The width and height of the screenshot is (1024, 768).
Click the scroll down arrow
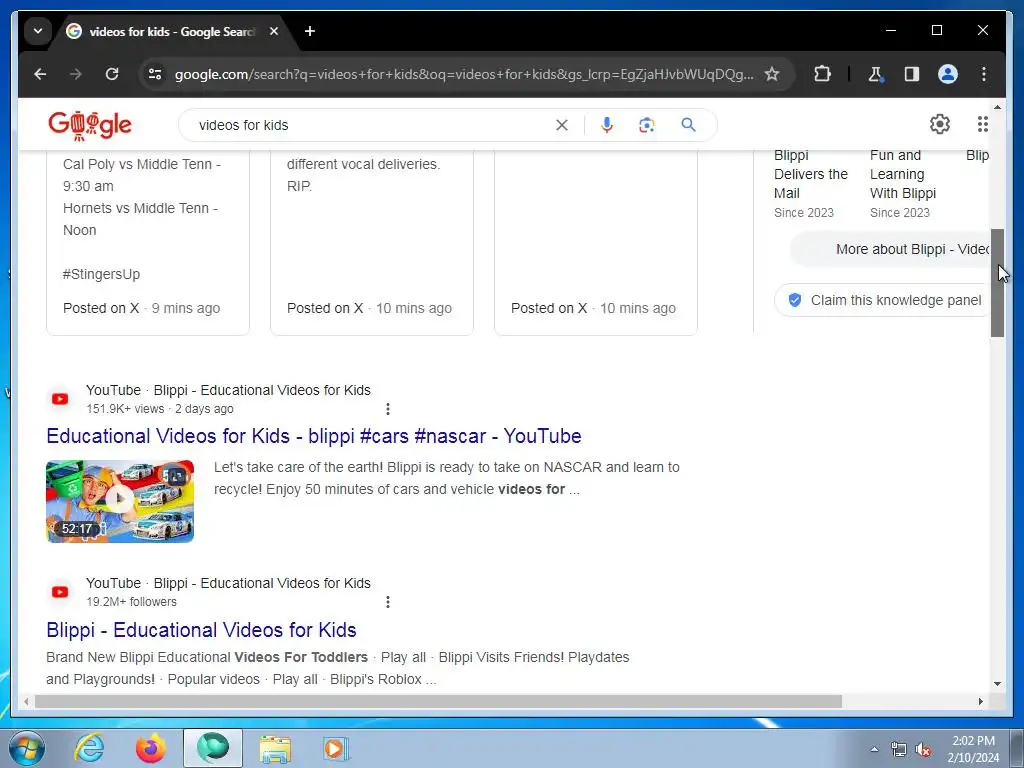(x=997, y=684)
